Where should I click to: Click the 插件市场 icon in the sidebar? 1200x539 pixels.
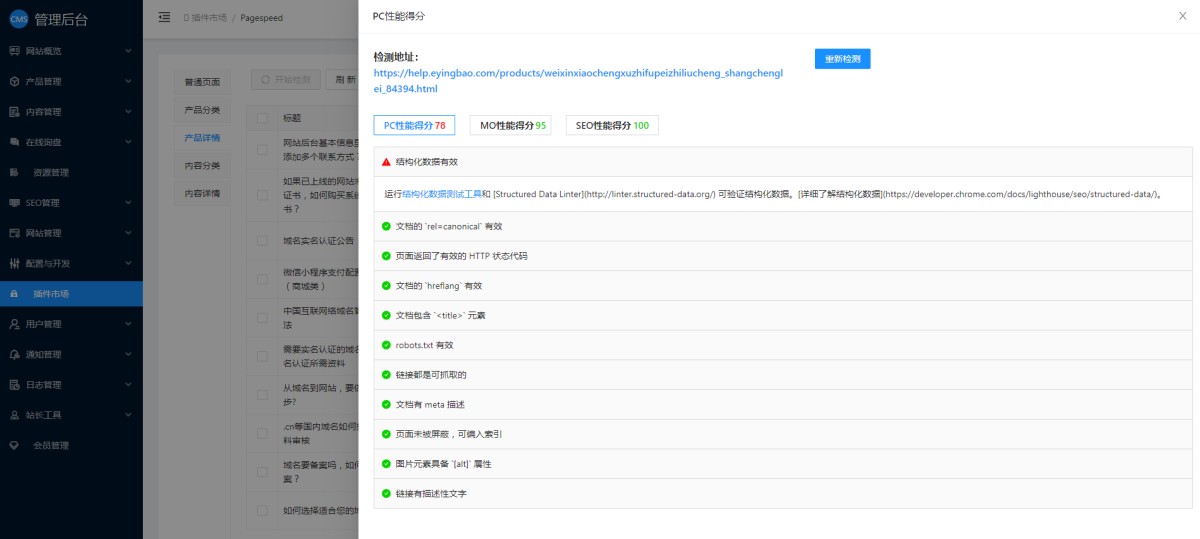pos(14,294)
